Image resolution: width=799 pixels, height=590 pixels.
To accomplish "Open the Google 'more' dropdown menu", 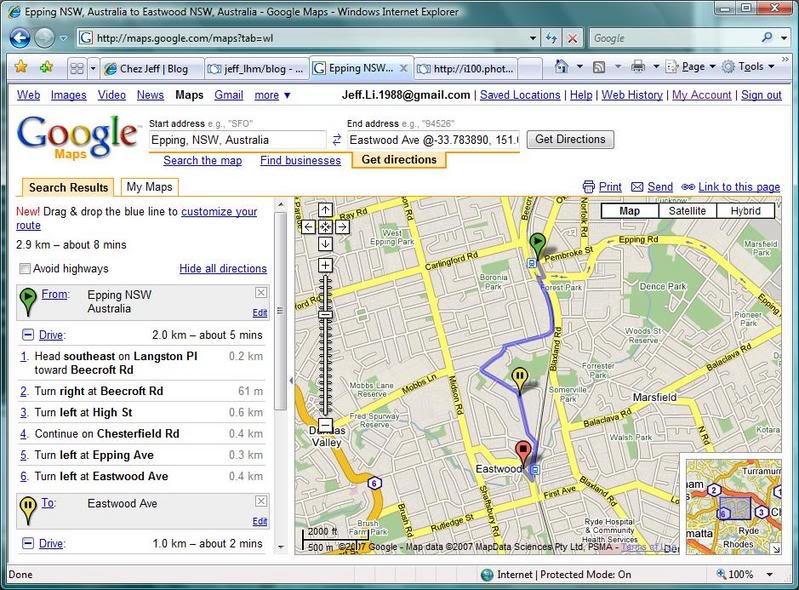I will [x=272, y=95].
